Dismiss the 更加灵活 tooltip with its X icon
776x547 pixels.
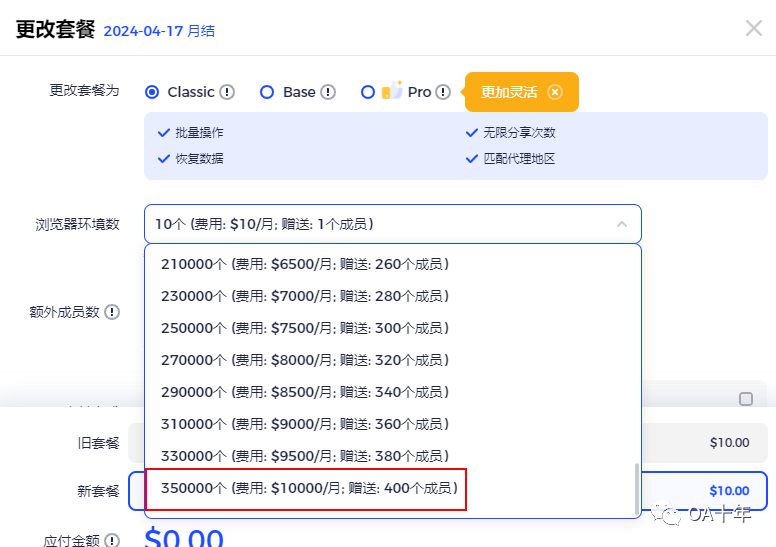(555, 92)
